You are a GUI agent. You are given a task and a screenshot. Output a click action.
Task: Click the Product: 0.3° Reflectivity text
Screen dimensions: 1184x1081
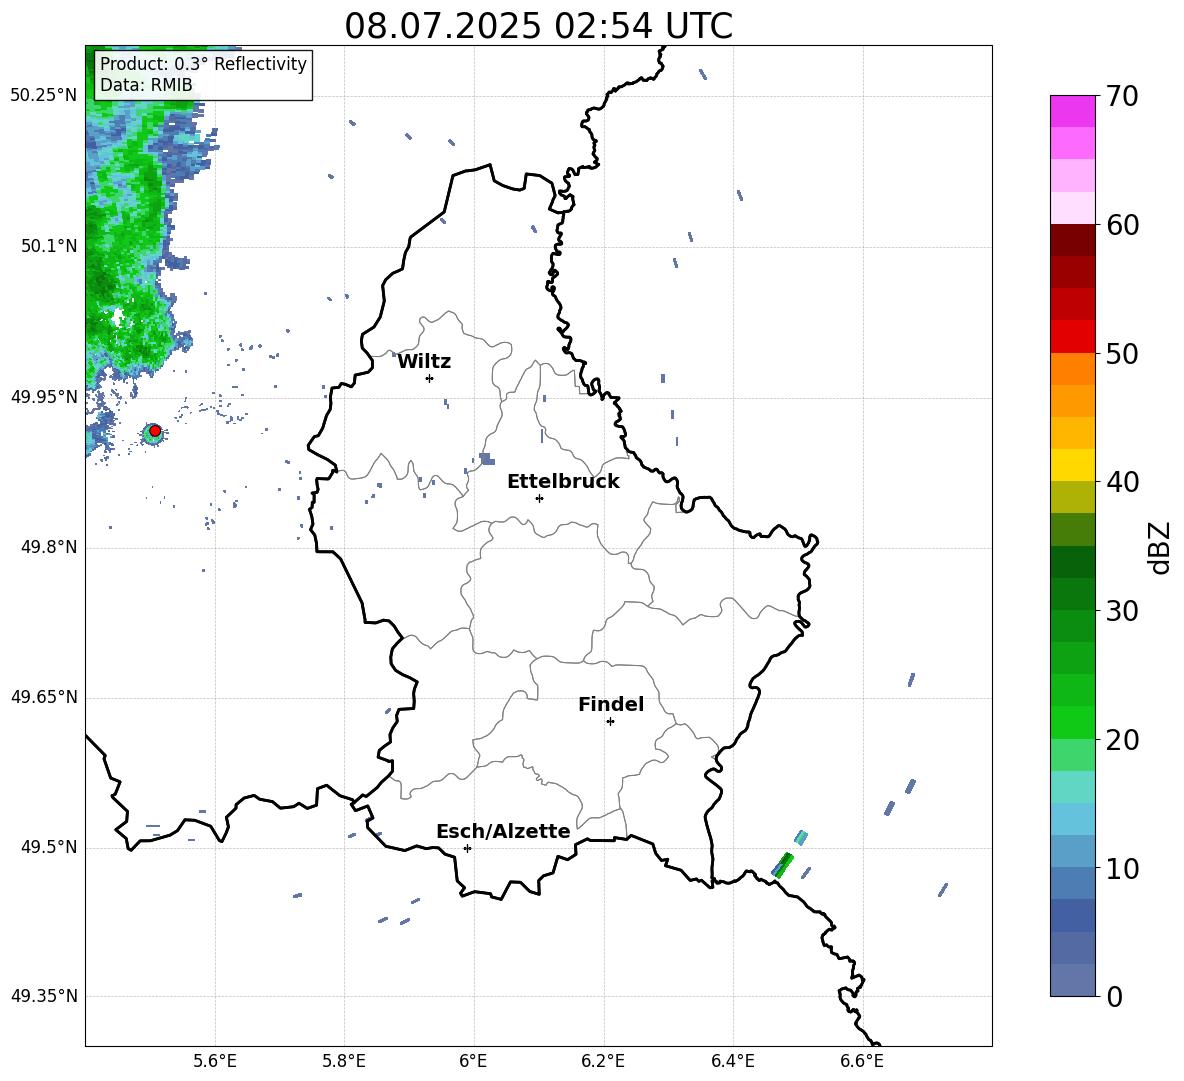203,63
